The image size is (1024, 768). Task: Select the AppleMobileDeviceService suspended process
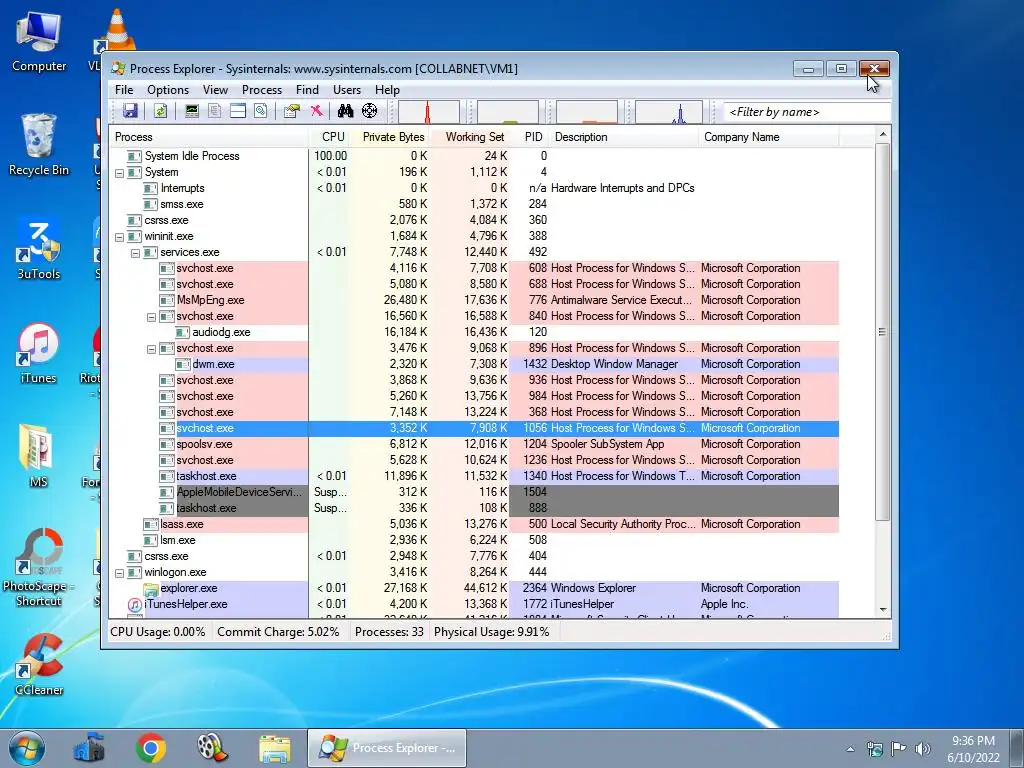click(474, 492)
